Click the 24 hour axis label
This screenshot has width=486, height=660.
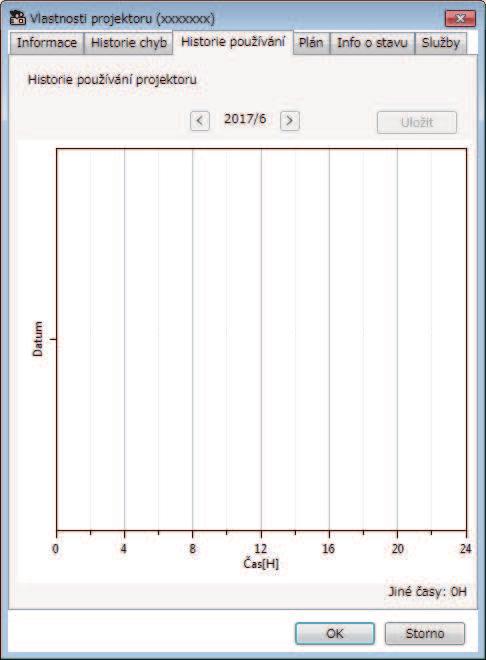[465, 548]
